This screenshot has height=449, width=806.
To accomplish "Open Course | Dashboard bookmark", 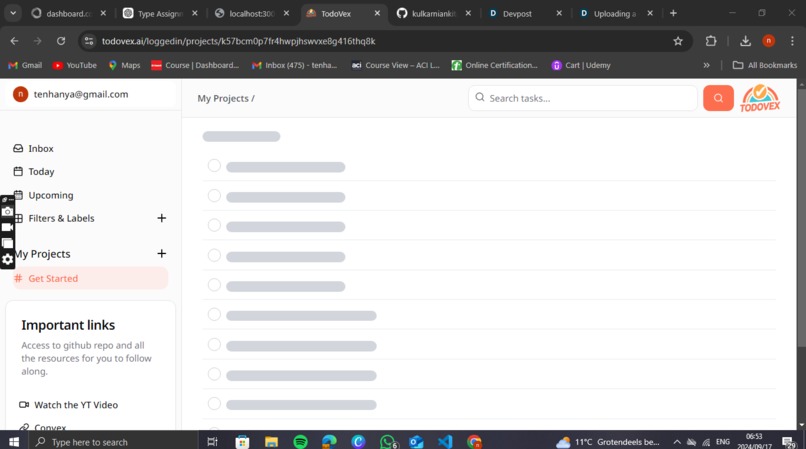I will tap(195, 65).
